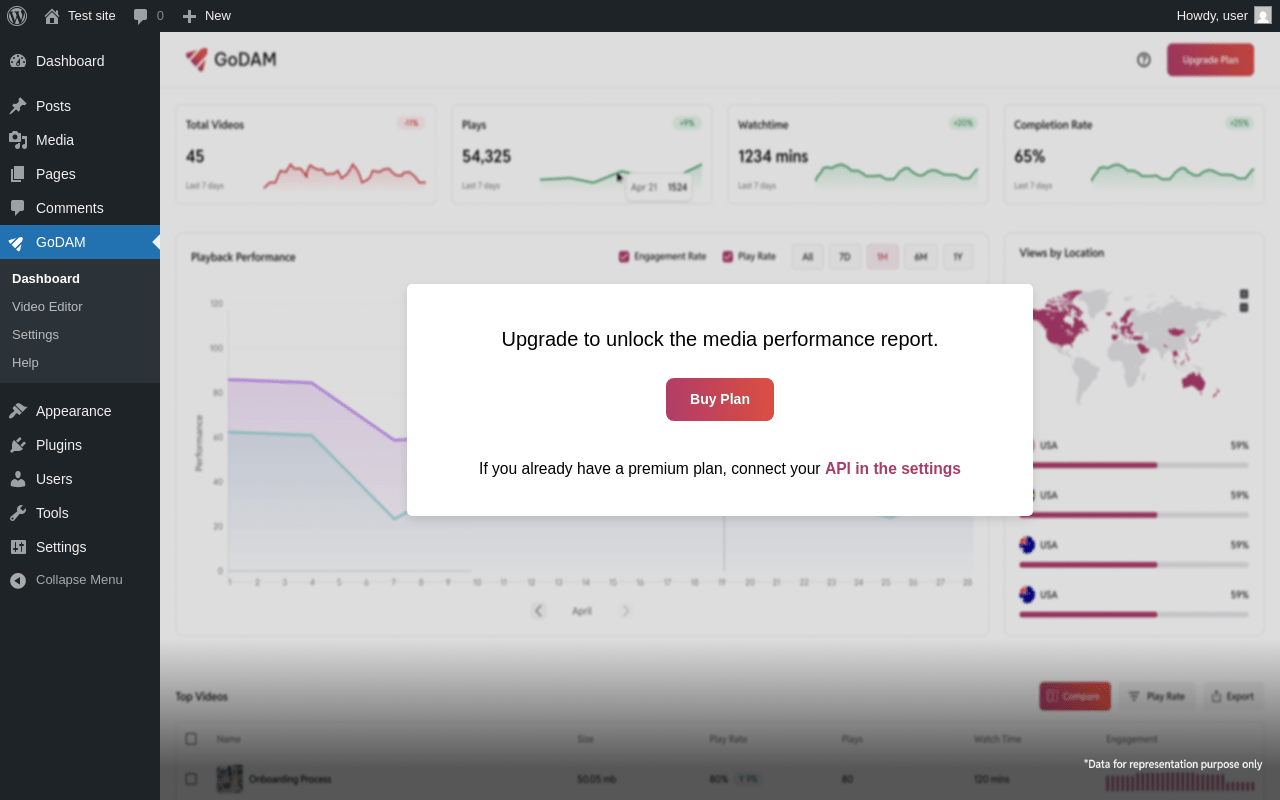Go to next month after April
The image size is (1280, 800).
[x=625, y=610]
